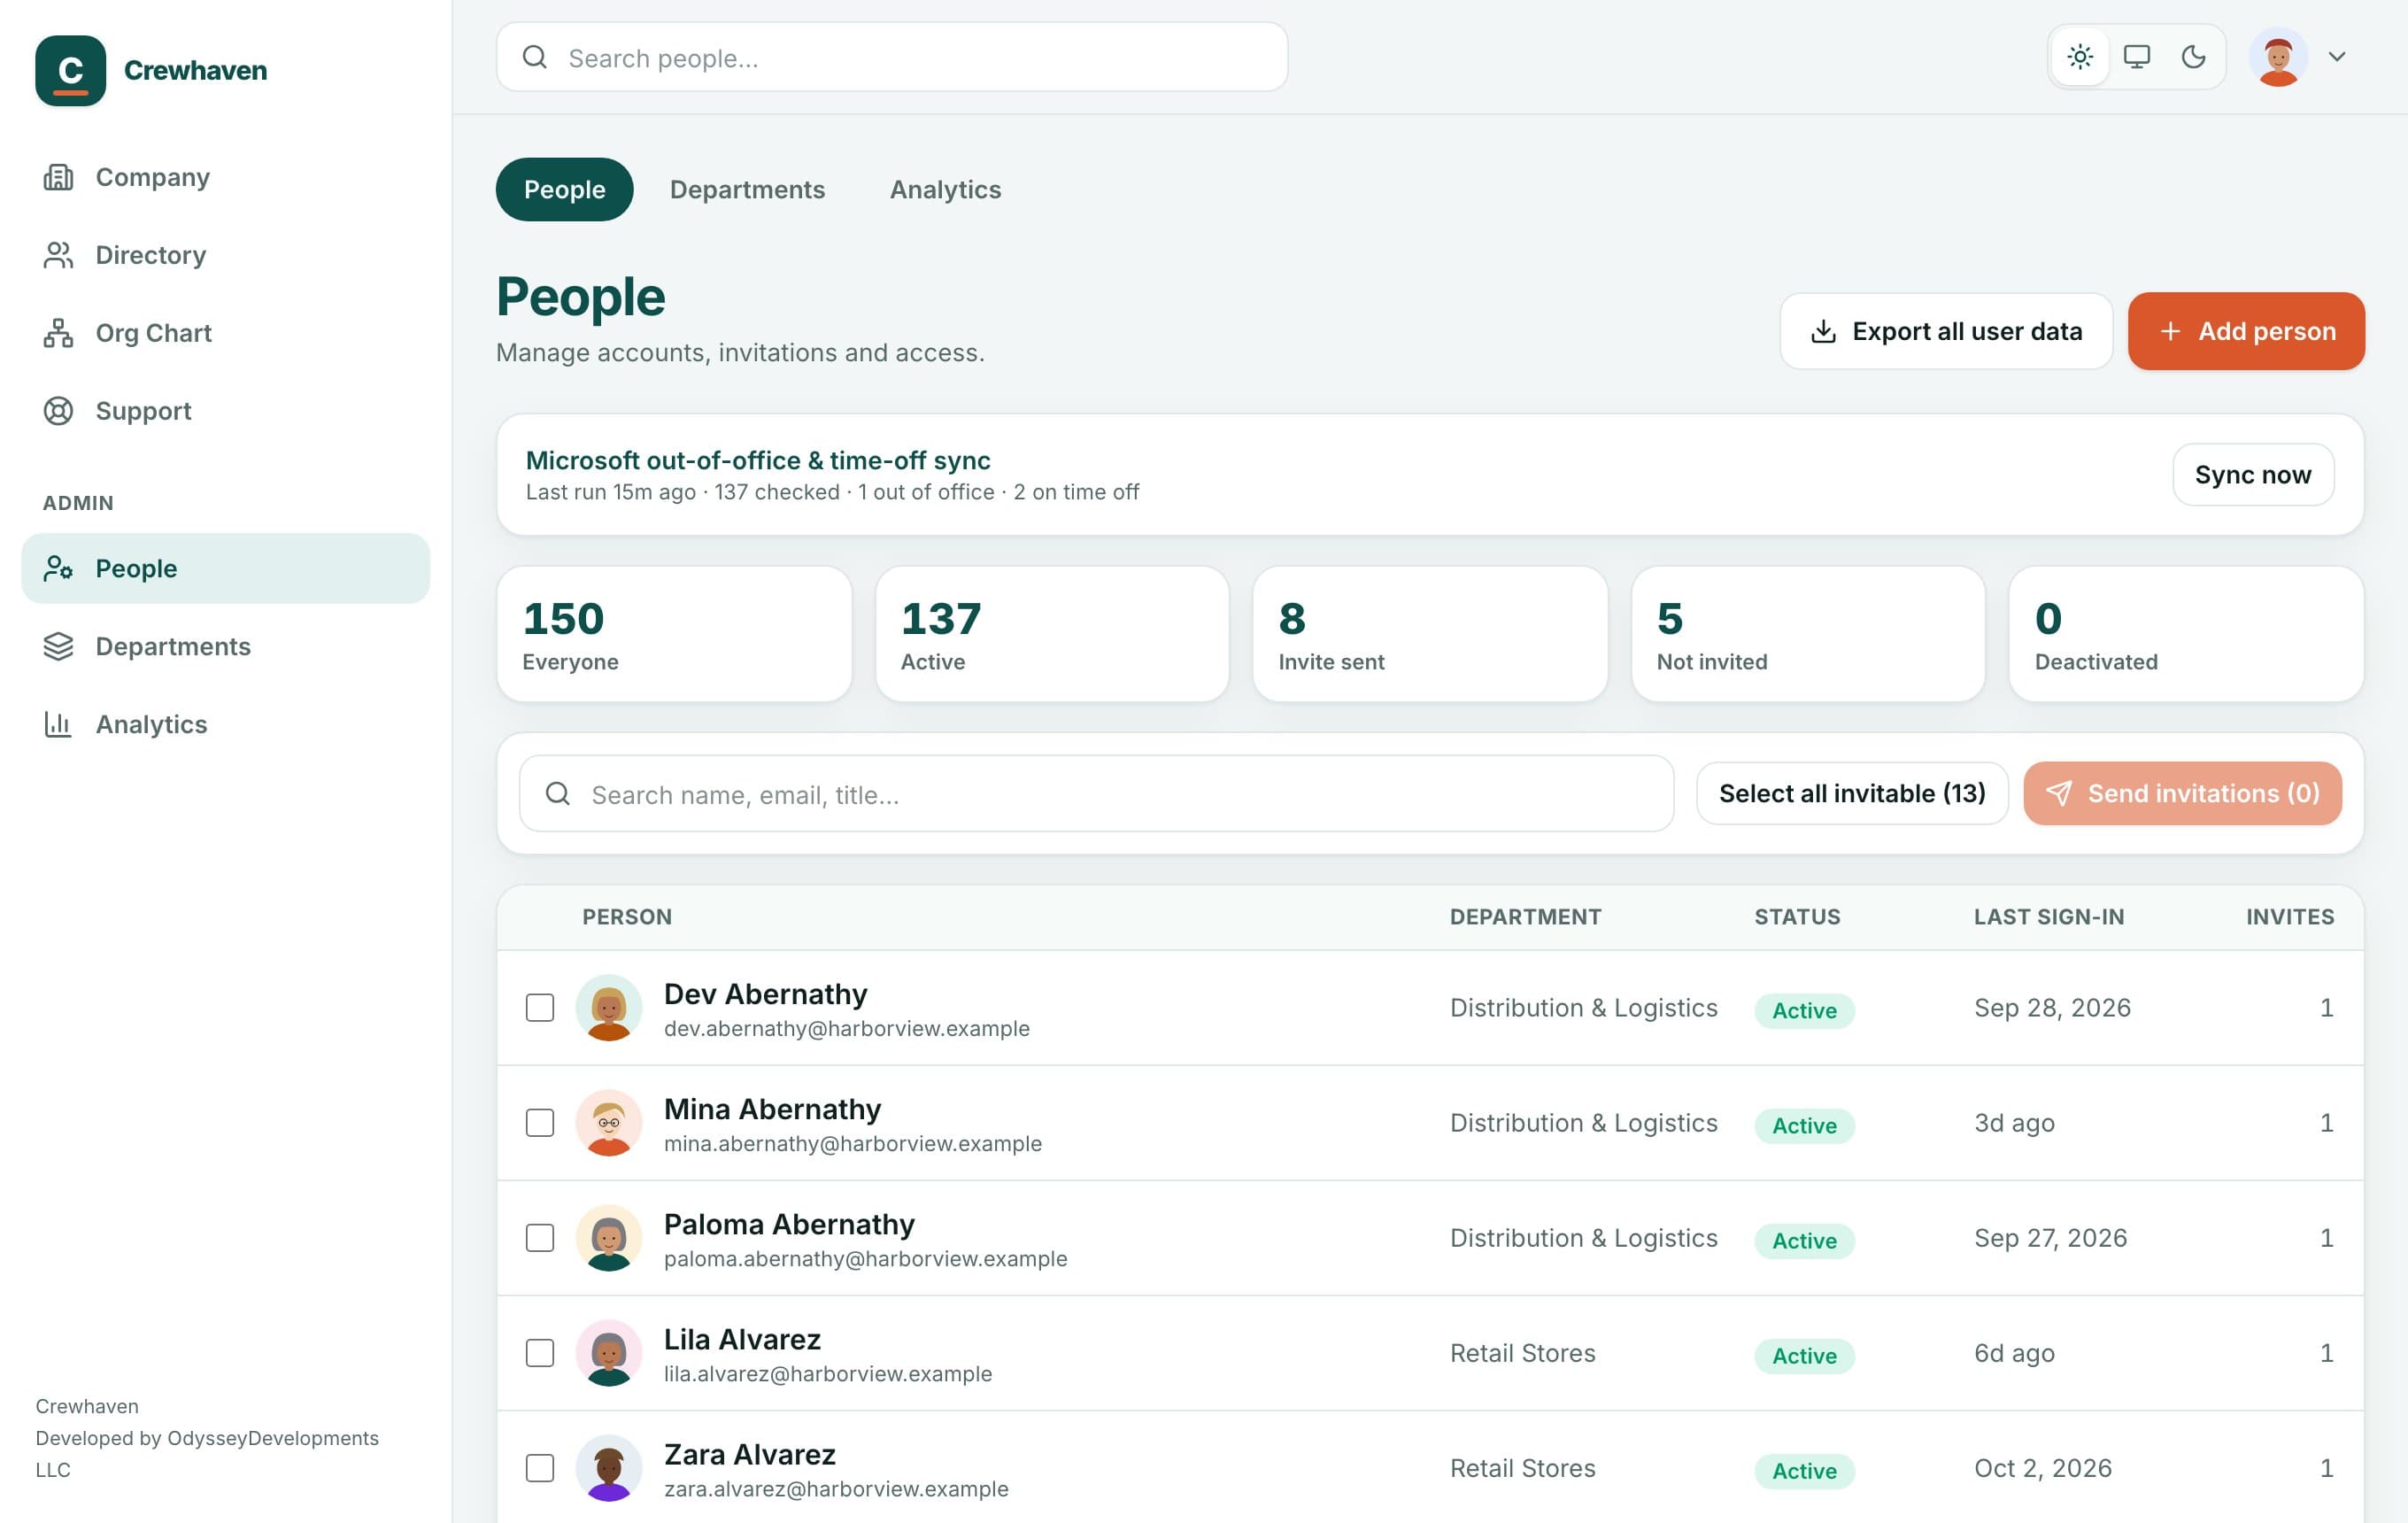Switch to the Departments top tab
Screen dimensions: 2408x1523
[747, 189]
